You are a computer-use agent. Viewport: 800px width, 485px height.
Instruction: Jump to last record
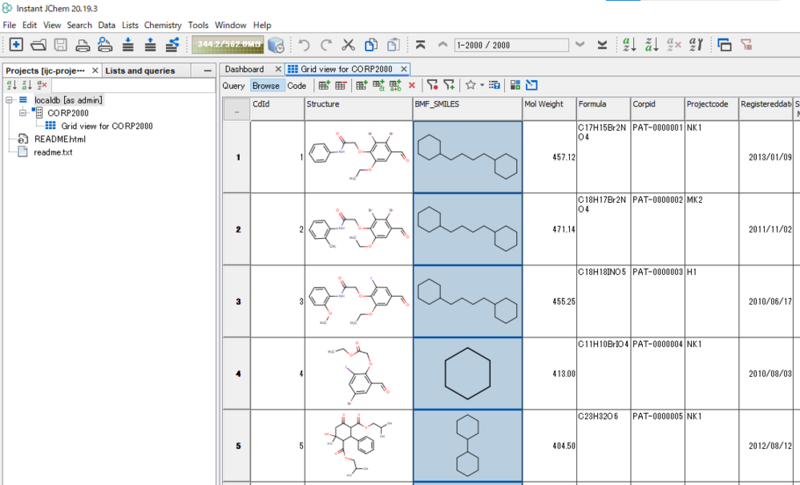602,45
